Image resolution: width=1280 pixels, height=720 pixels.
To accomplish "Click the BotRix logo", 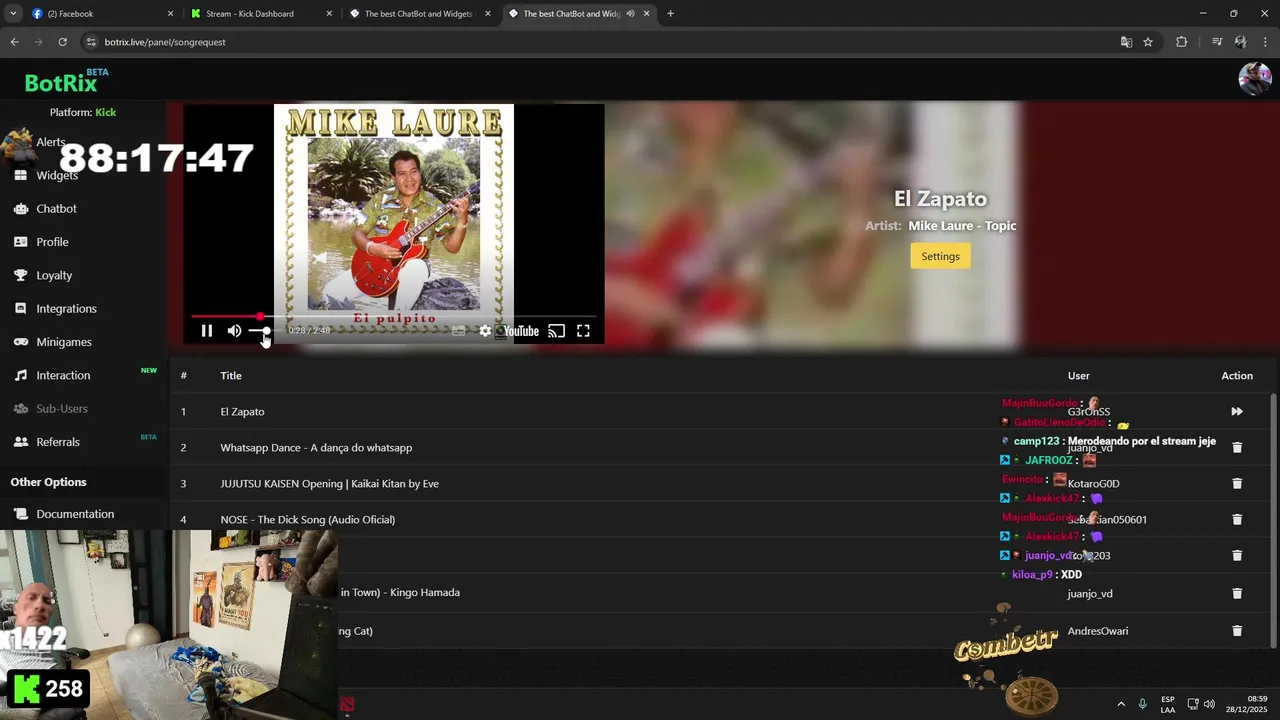I will (61, 83).
